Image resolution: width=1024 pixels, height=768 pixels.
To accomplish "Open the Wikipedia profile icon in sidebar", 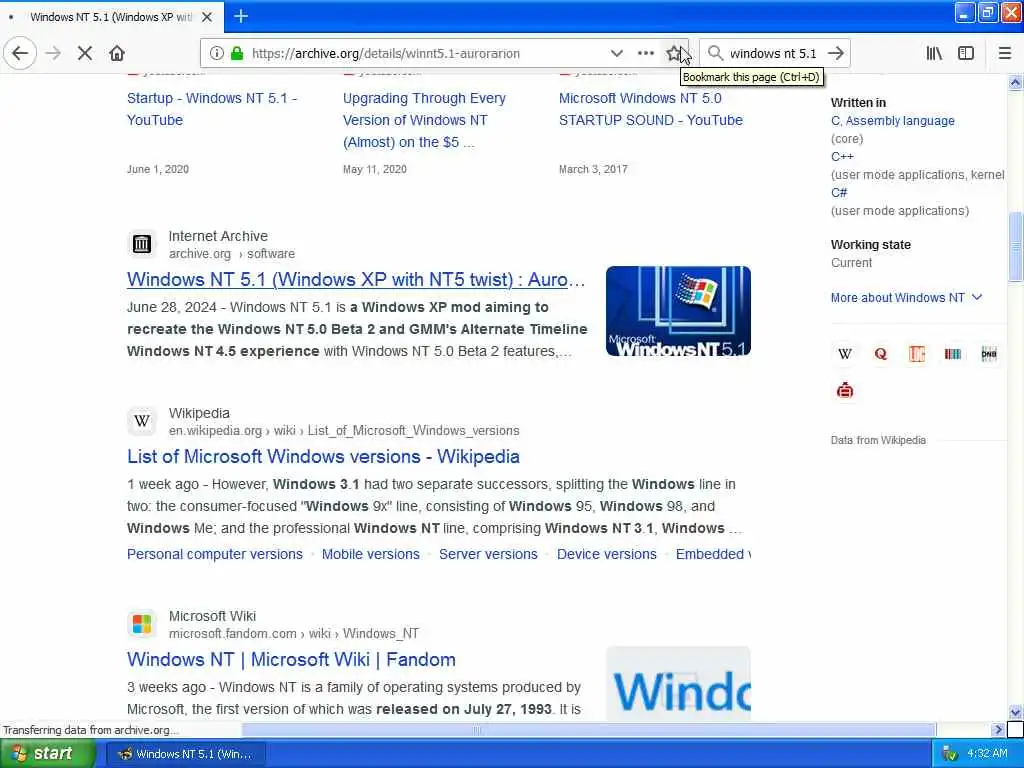I will (845, 354).
